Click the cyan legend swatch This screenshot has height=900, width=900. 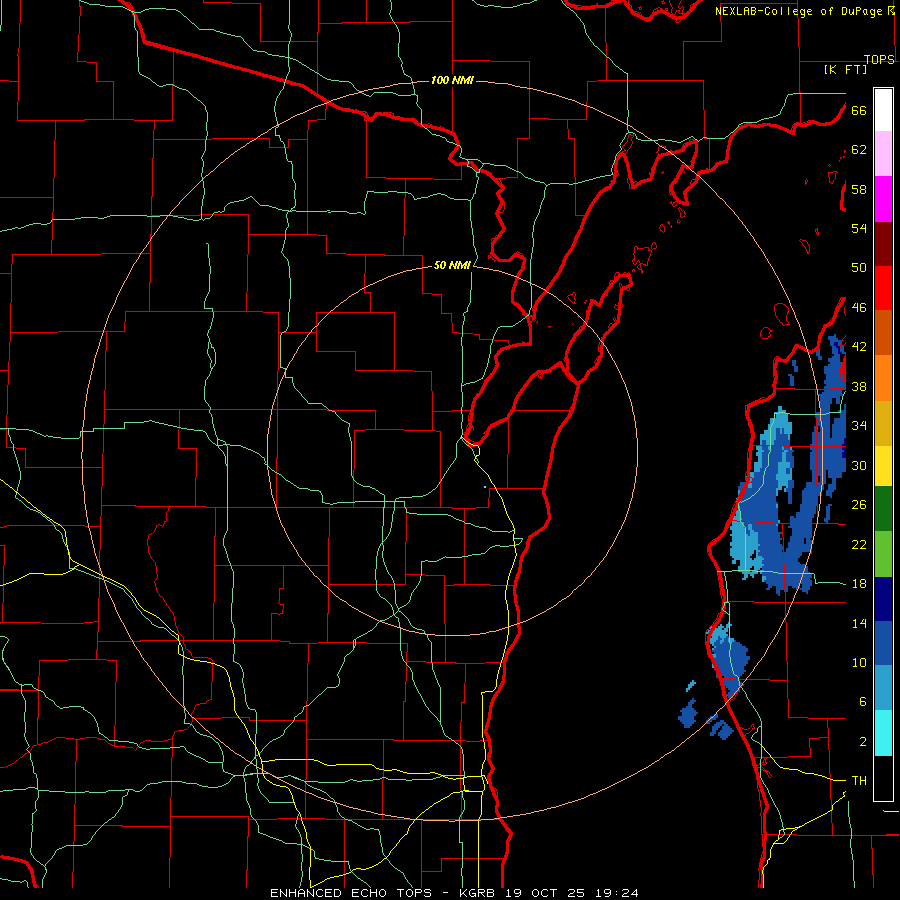click(x=883, y=733)
